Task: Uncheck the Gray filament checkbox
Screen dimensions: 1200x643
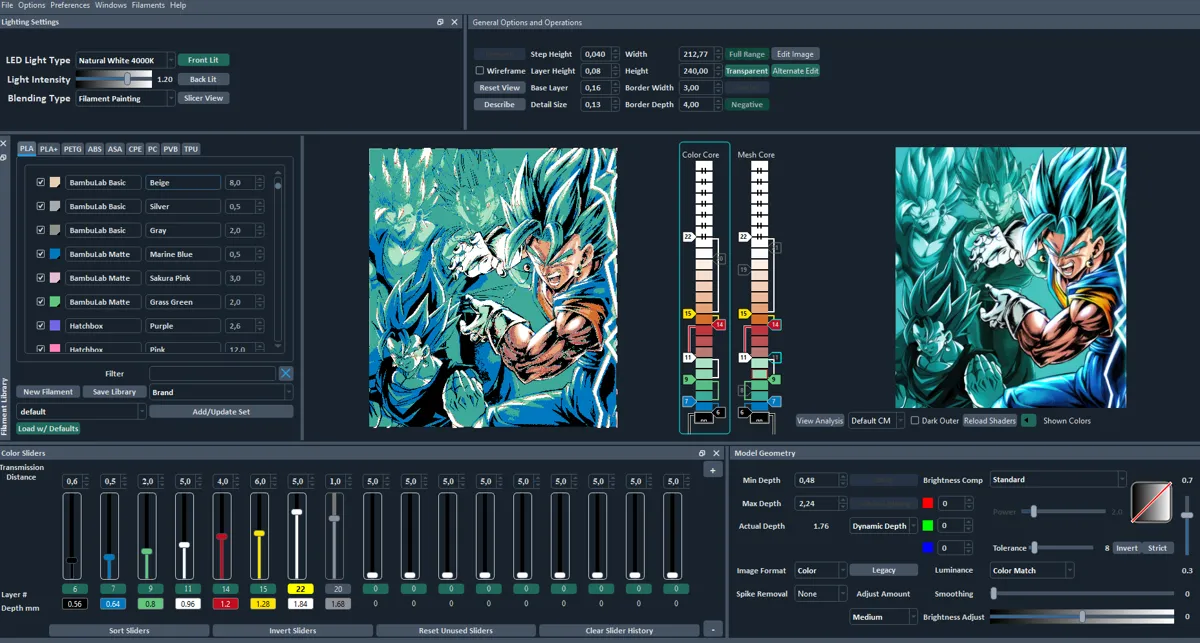Action: (41, 230)
